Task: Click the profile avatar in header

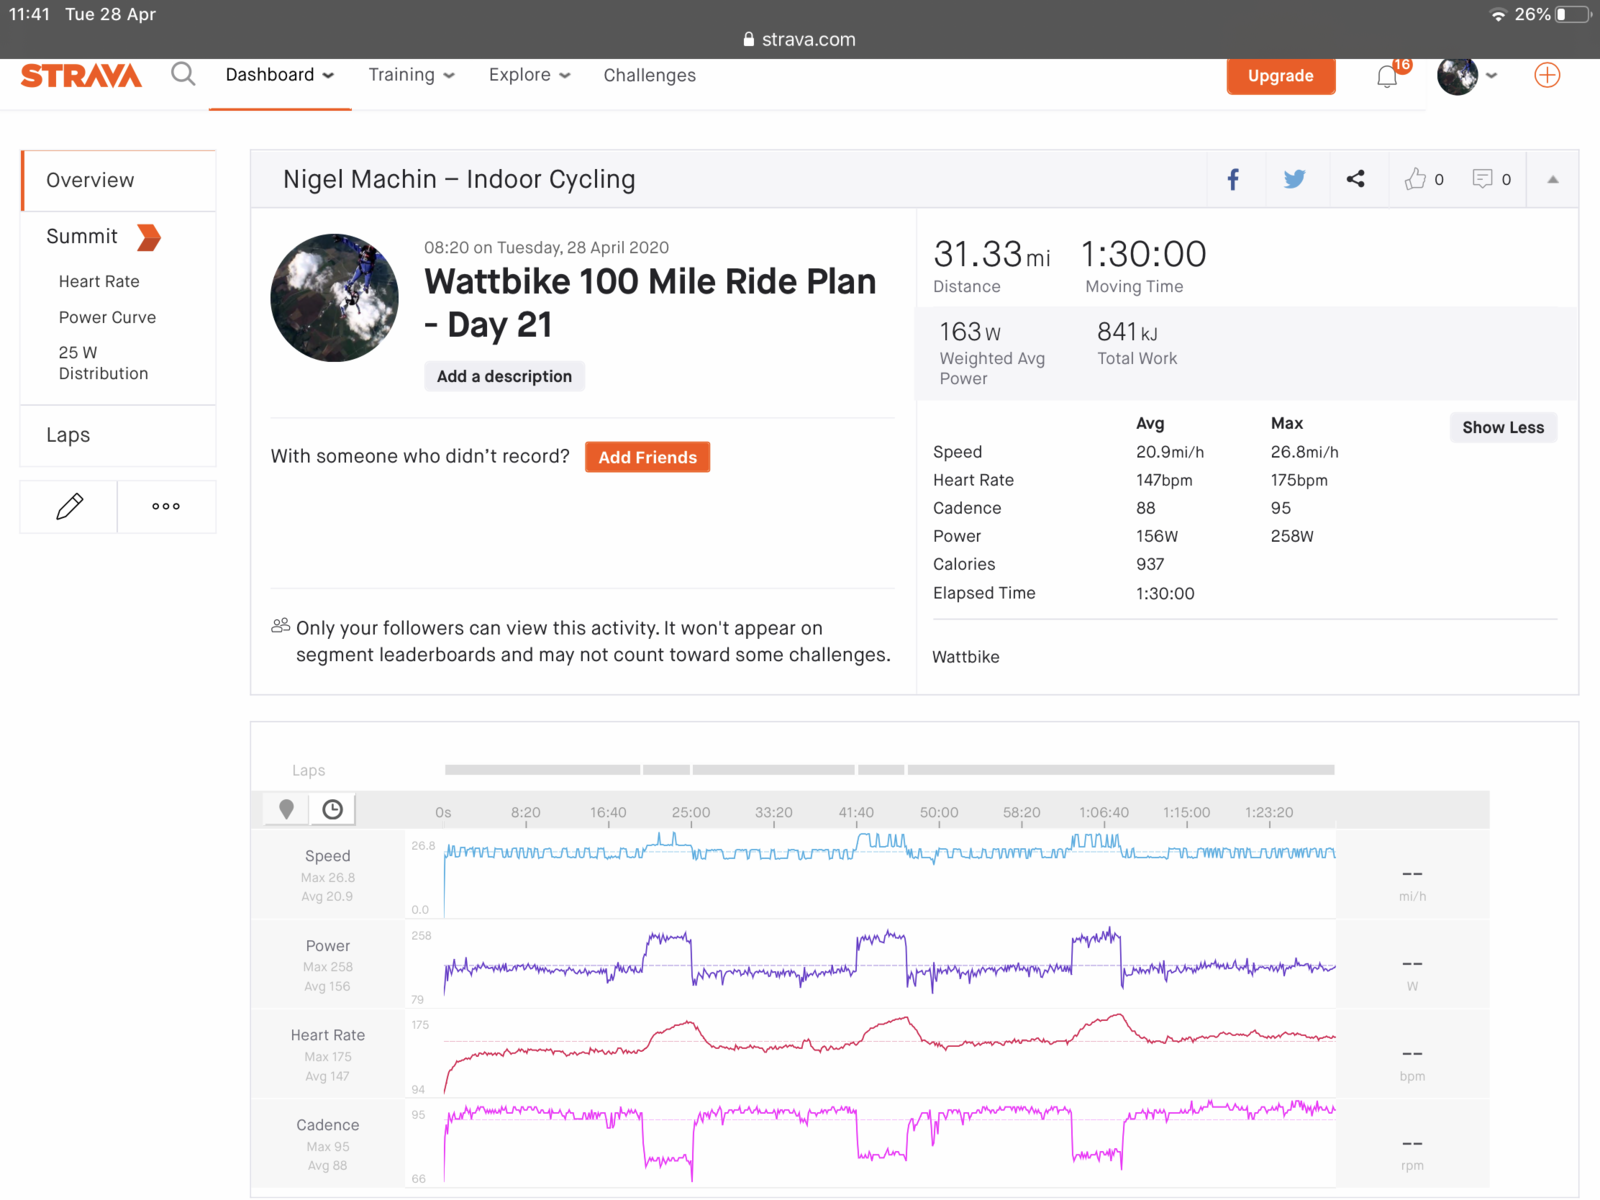Action: pyautogui.click(x=1457, y=75)
